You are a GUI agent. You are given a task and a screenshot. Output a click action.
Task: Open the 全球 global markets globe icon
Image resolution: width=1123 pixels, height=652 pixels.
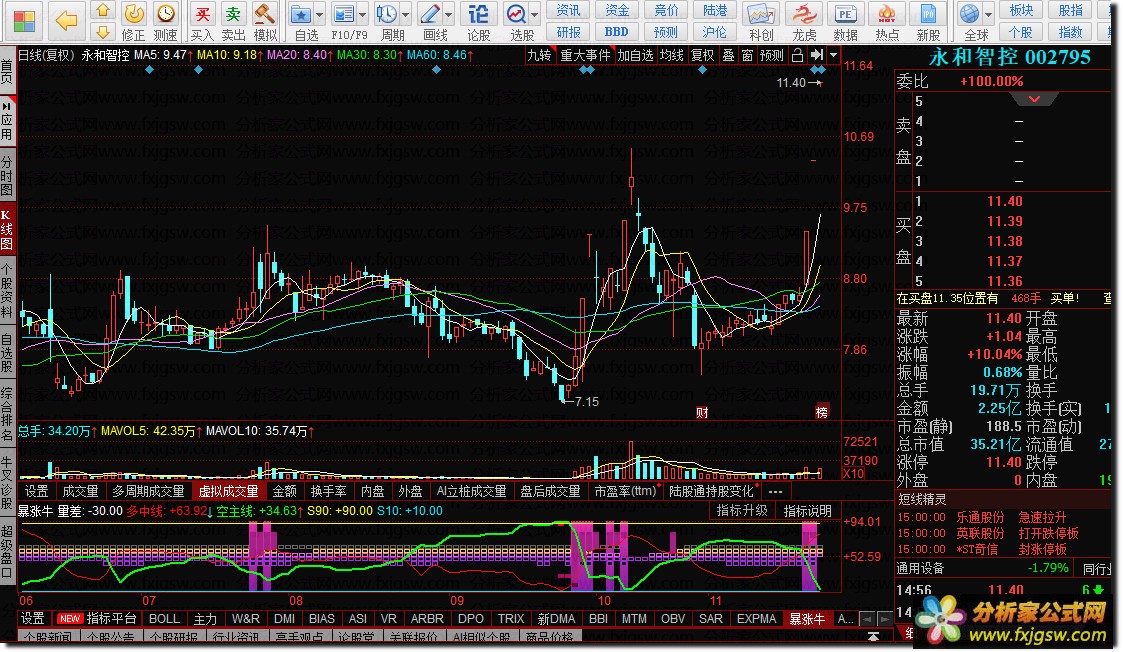click(969, 14)
